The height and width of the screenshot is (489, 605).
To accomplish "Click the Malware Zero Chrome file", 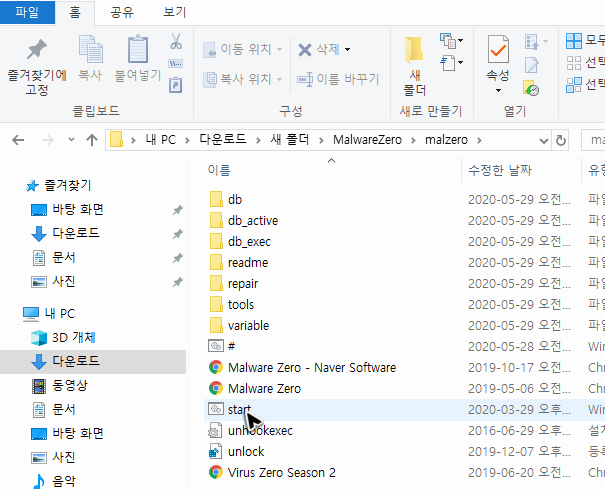I will pyautogui.click(x=264, y=389).
